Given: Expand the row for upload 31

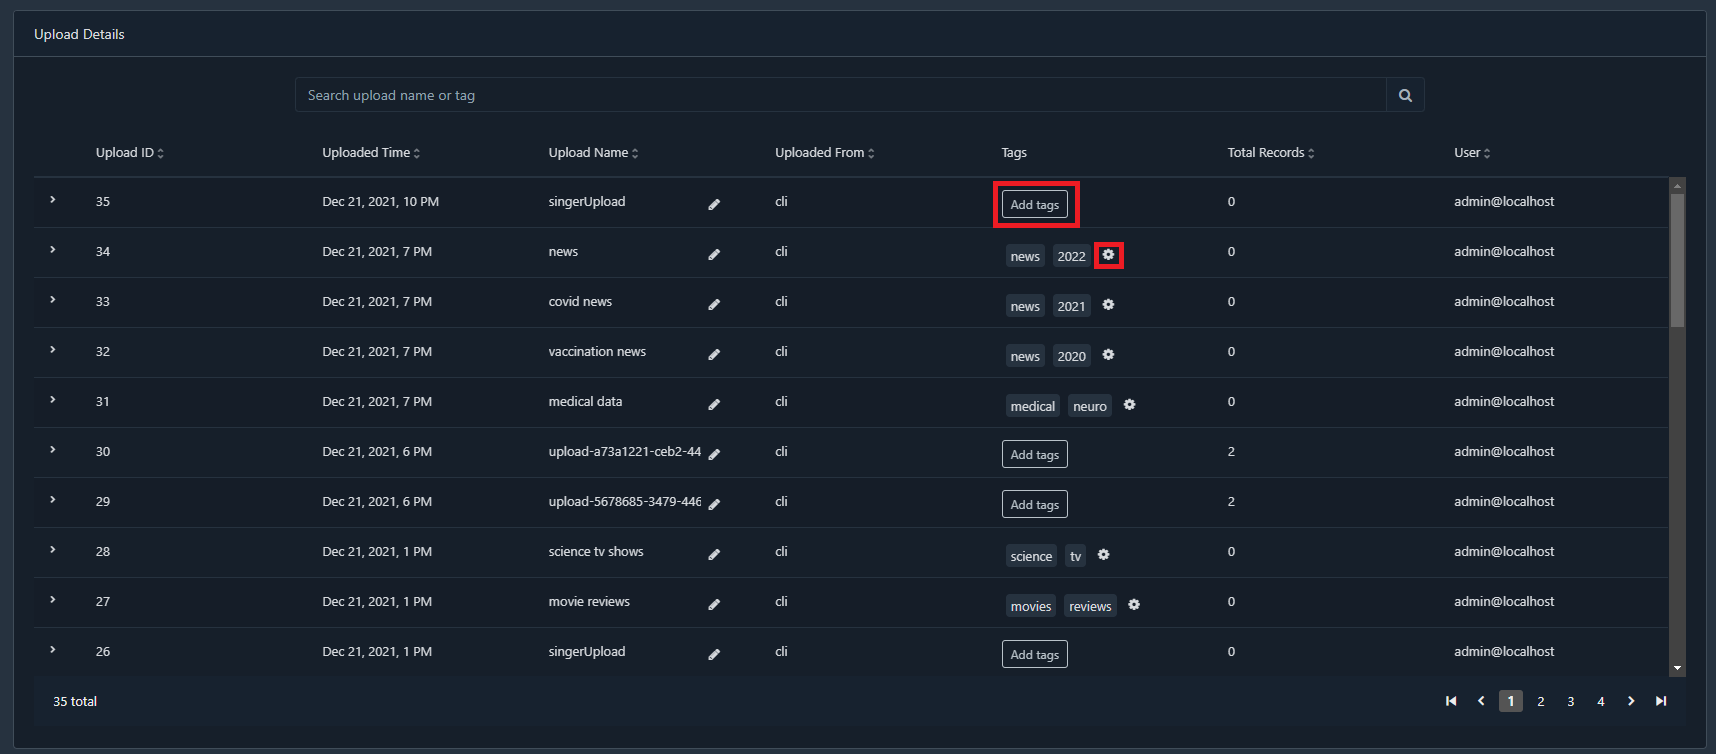Looking at the screenshot, I should pos(53,400).
